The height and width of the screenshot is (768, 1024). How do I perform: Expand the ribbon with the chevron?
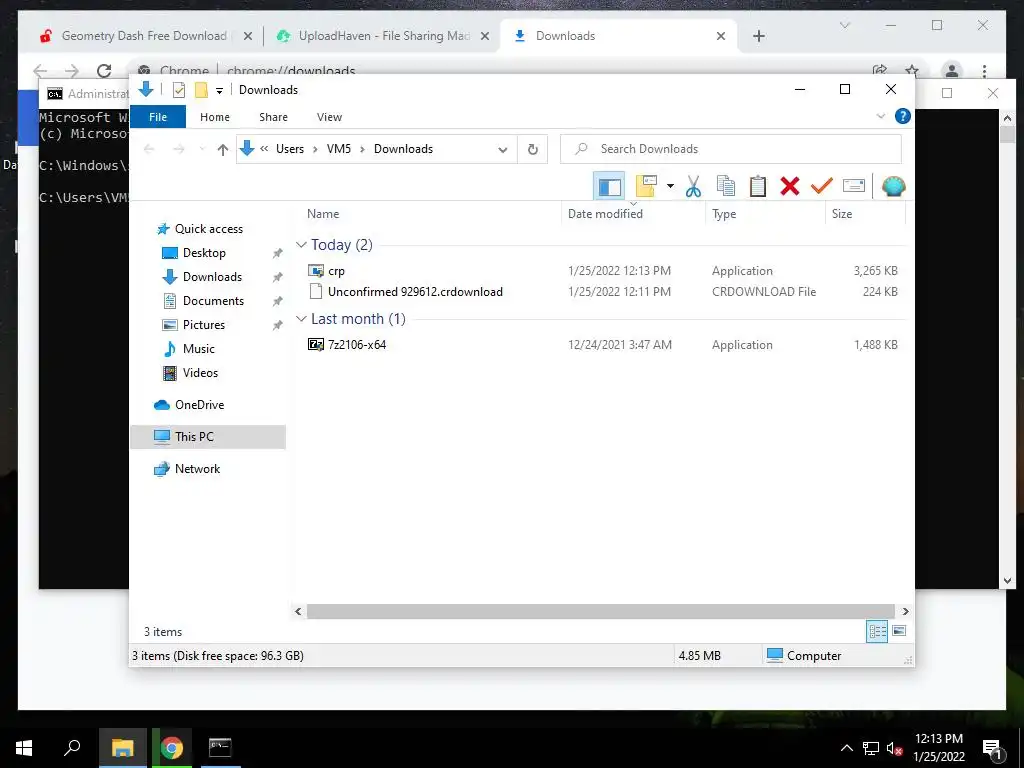(880, 116)
